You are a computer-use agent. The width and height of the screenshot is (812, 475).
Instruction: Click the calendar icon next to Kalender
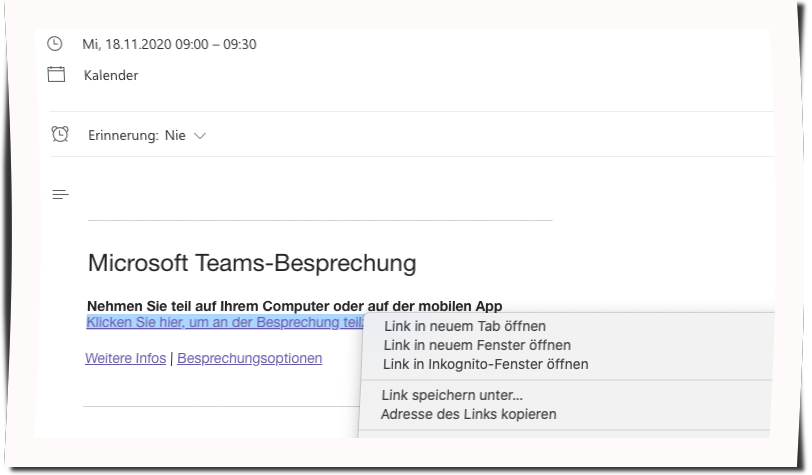pos(56,75)
